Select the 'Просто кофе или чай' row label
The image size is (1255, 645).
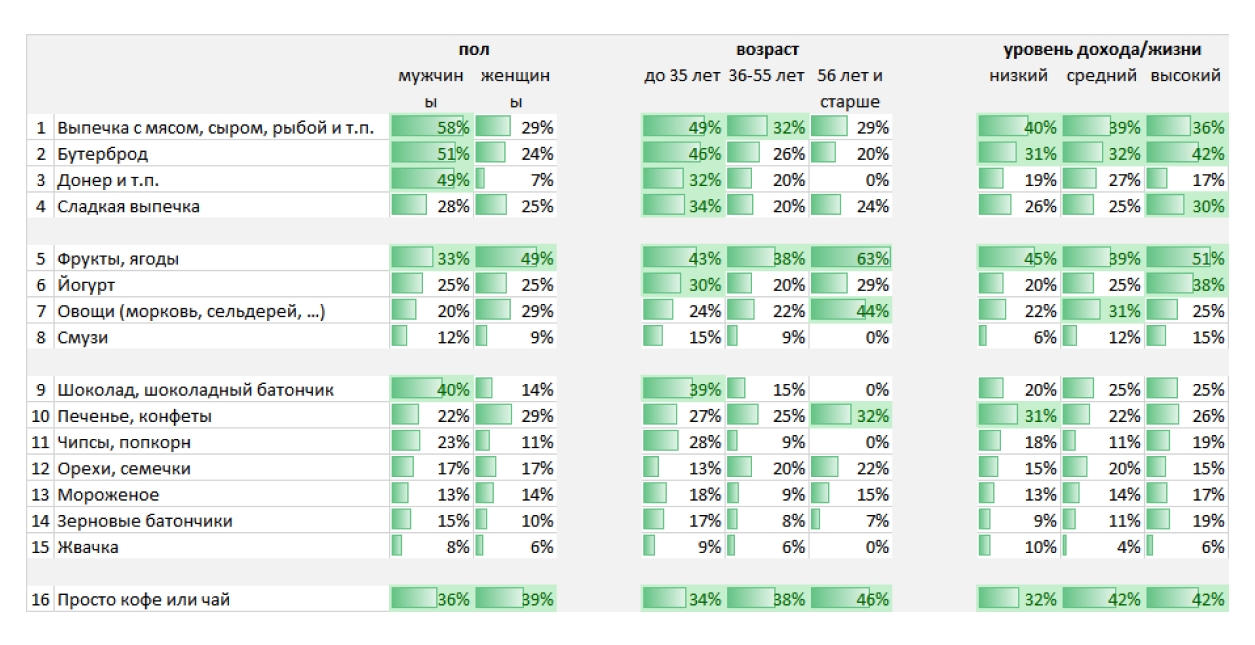pyautogui.click(x=144, y=599)
